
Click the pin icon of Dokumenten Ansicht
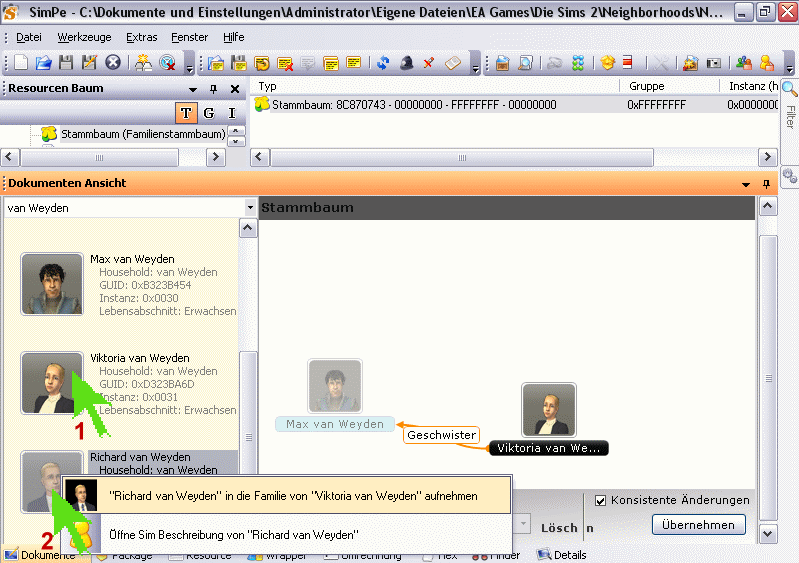coord(767,184)
